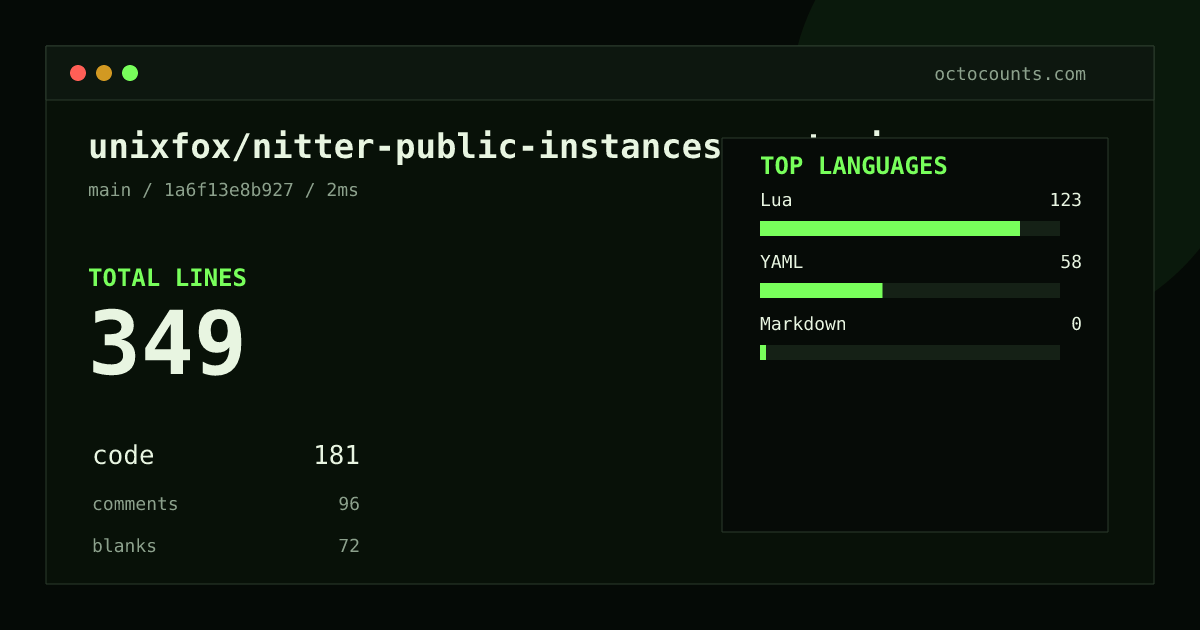Click the unixfox/nitter-public-instances repository title
This screenshot has height=630, width=1200.
click(405, 147)
